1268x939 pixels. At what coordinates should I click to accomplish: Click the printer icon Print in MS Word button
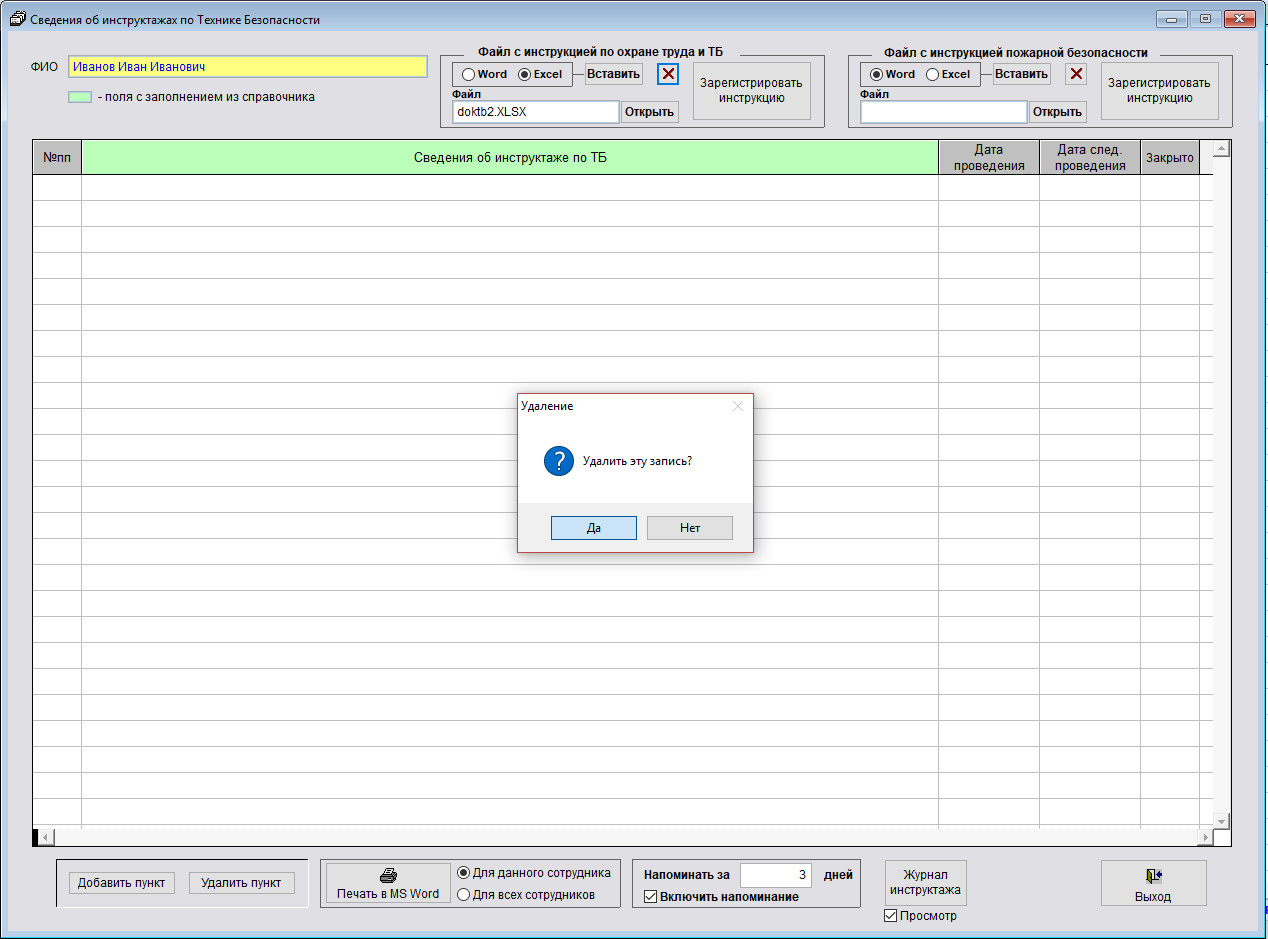coord(388,884)
